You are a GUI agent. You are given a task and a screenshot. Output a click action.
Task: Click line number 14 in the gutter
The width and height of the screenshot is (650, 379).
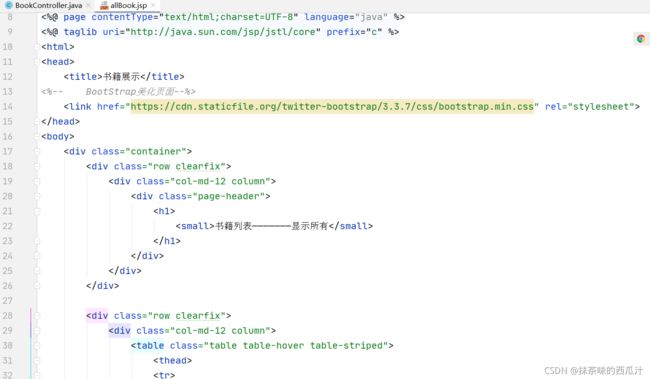coord(7,107)
